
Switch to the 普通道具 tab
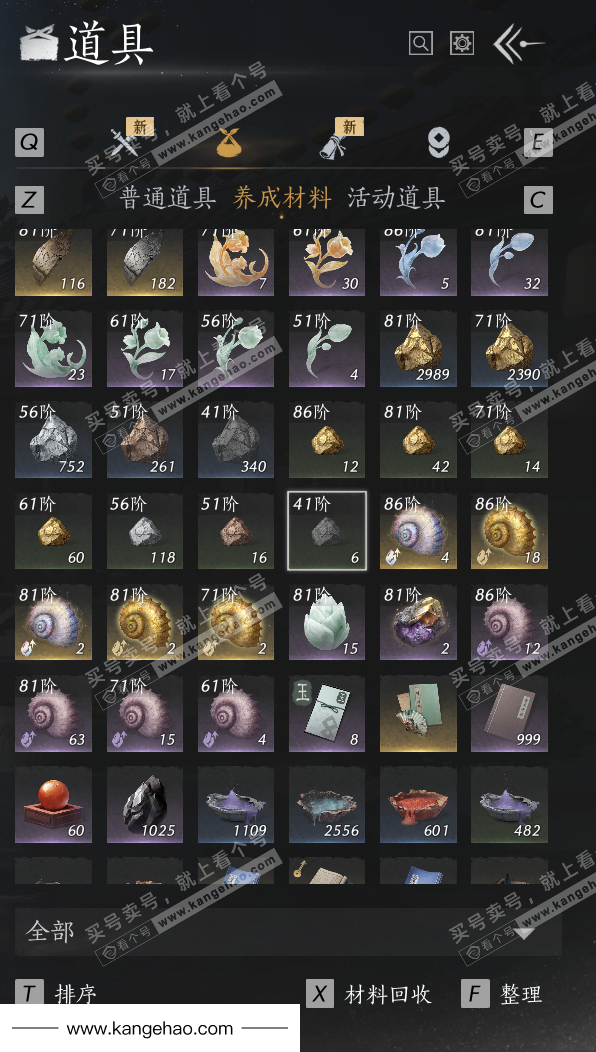pyautogui.click(x=168, y=198)
